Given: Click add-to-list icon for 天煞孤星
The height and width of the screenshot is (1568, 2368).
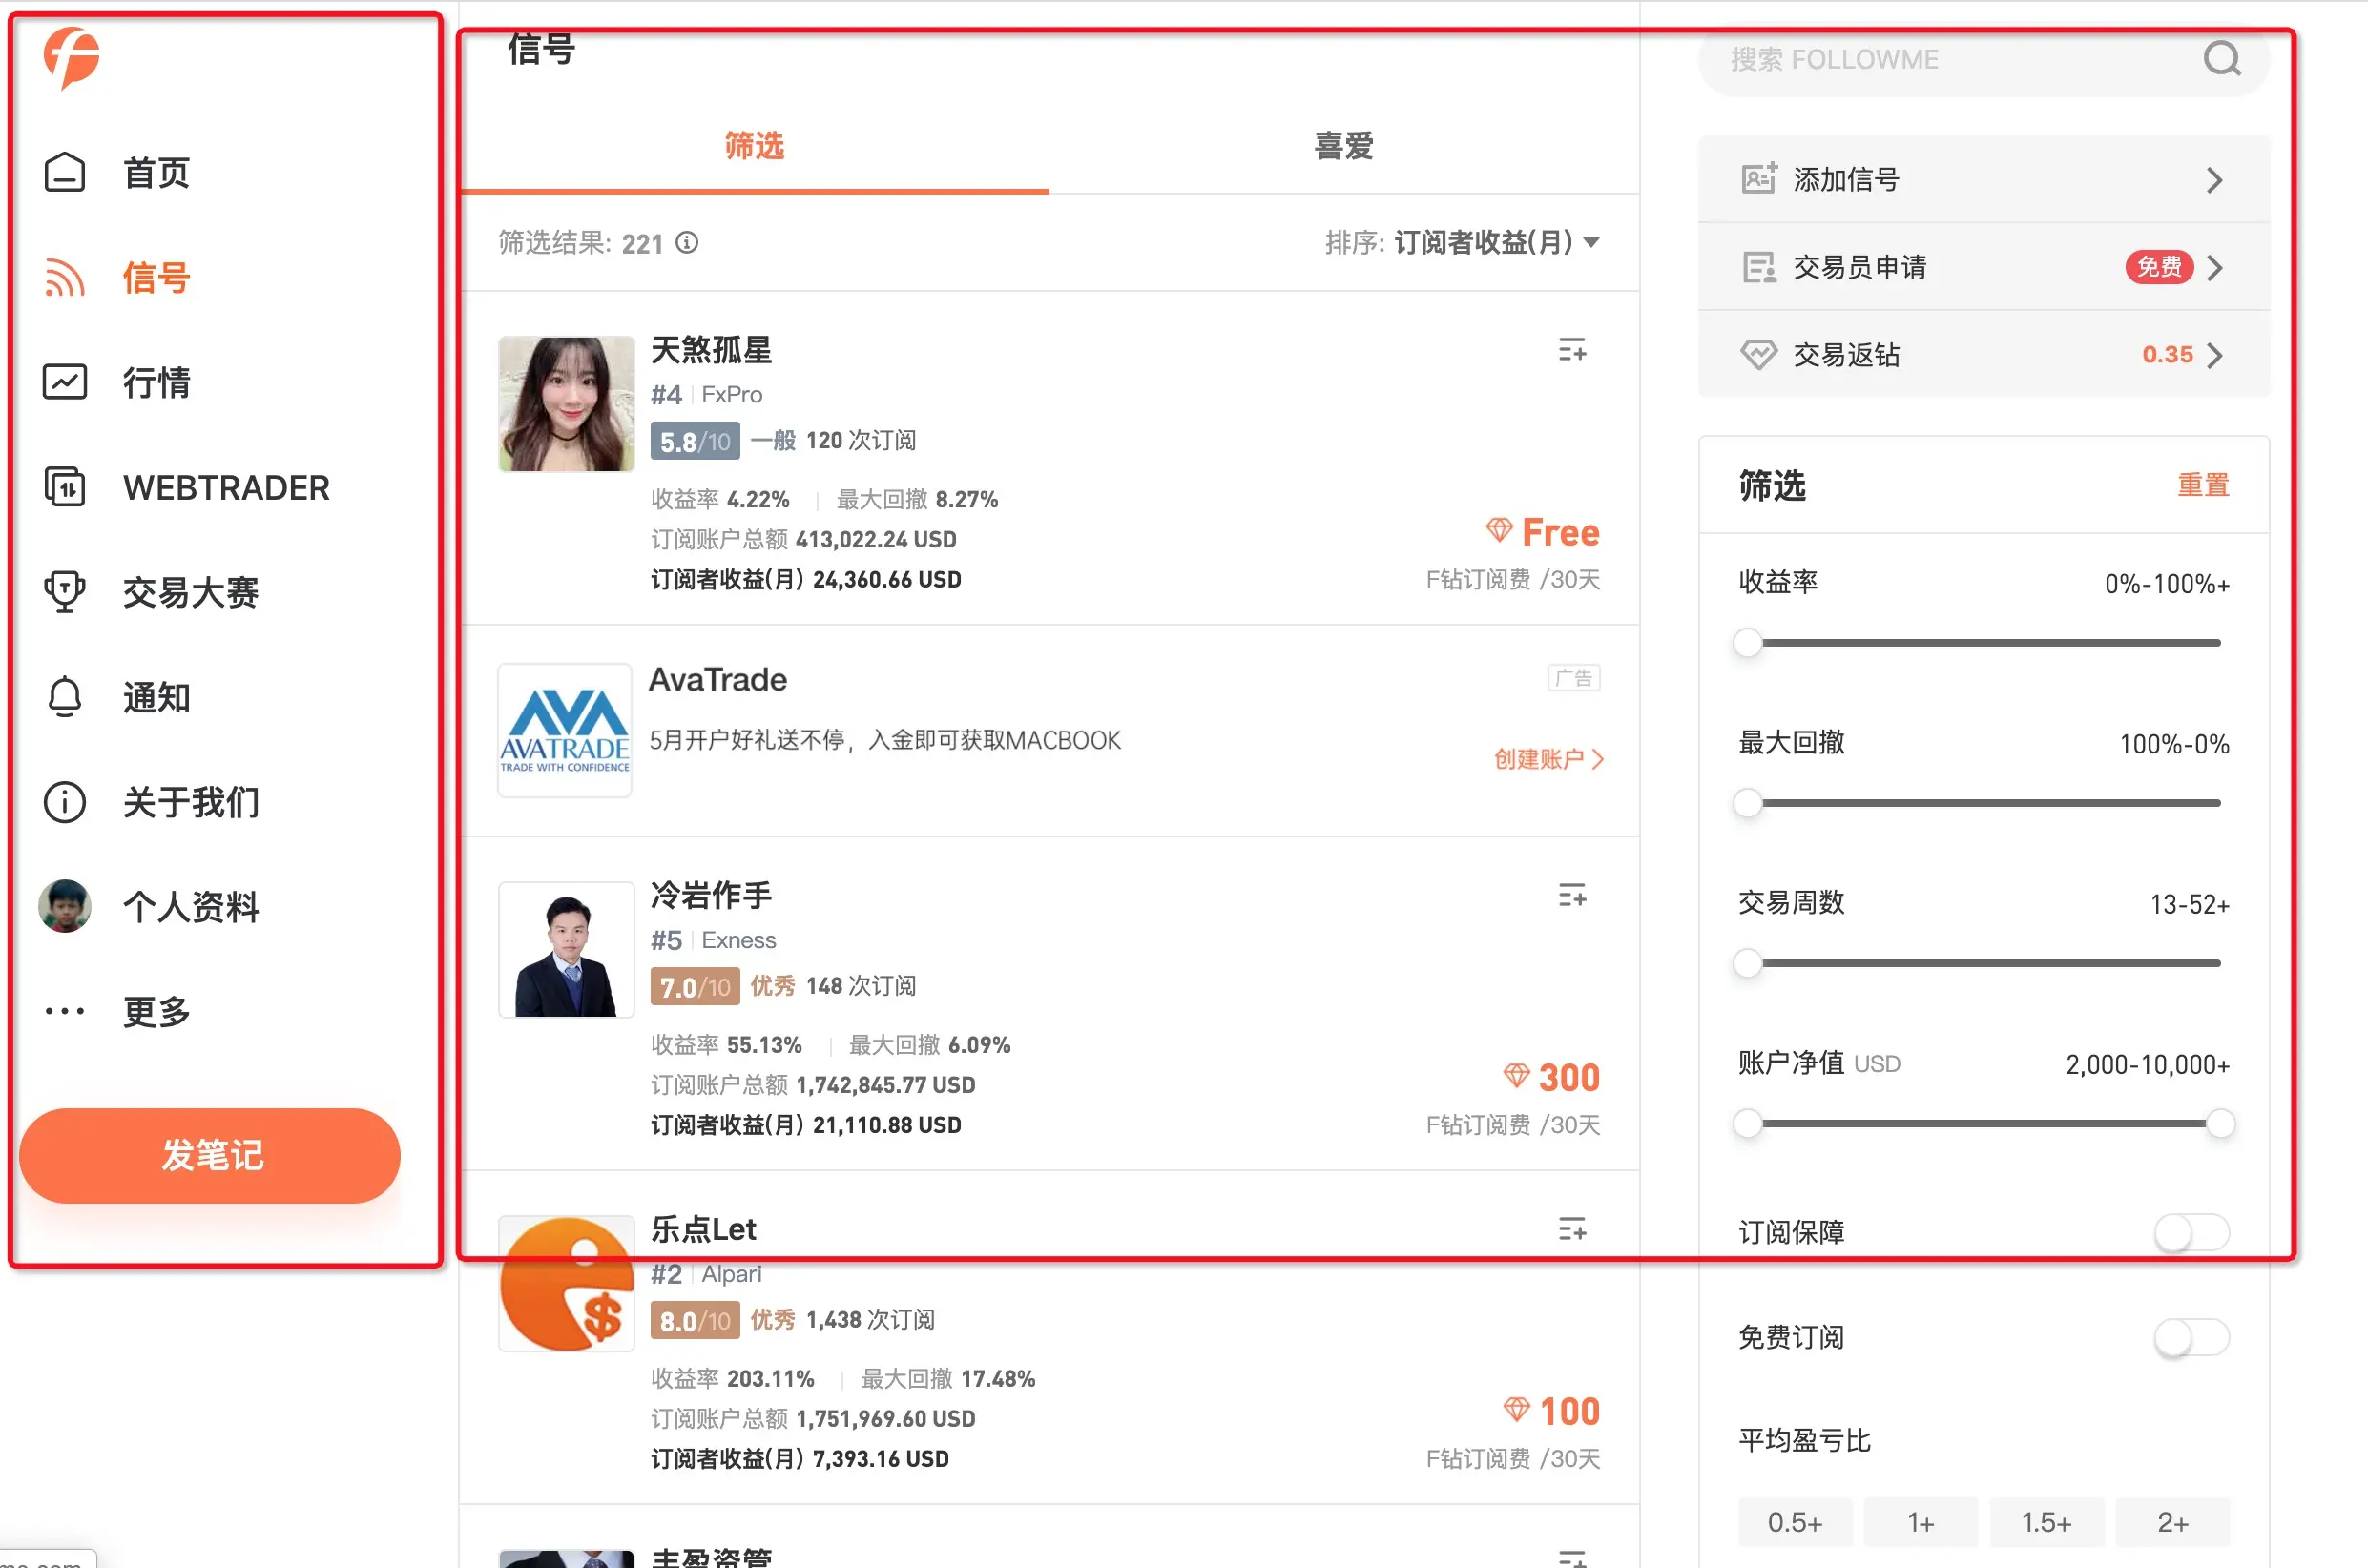Looking at the screenshot, I should click(1572, 350).
